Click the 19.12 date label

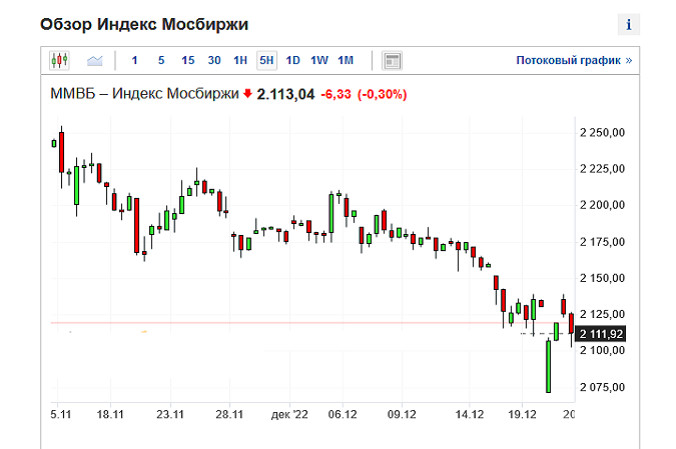522,414
